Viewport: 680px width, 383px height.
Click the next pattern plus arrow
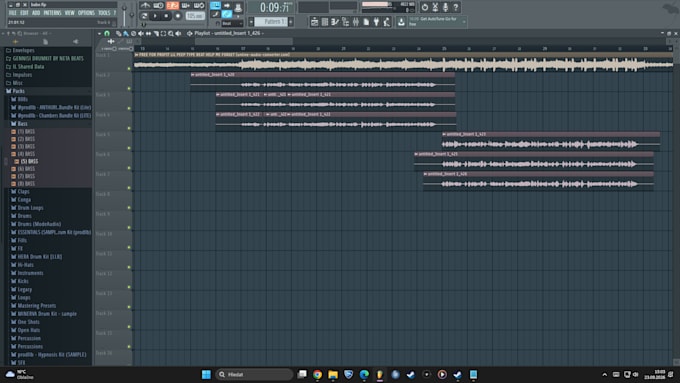[291, 21]
